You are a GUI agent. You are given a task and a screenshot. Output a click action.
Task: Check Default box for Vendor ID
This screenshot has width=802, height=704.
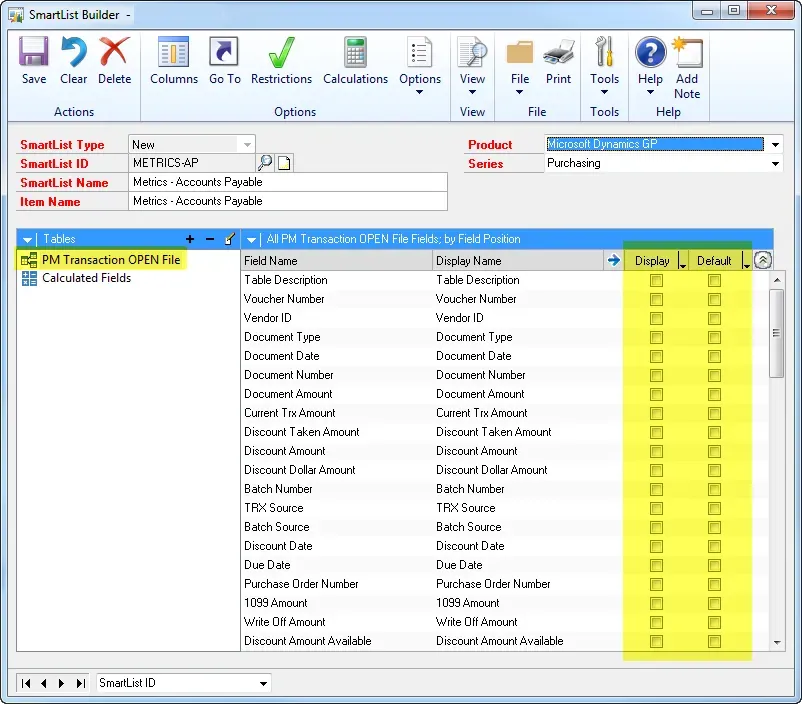714,319
